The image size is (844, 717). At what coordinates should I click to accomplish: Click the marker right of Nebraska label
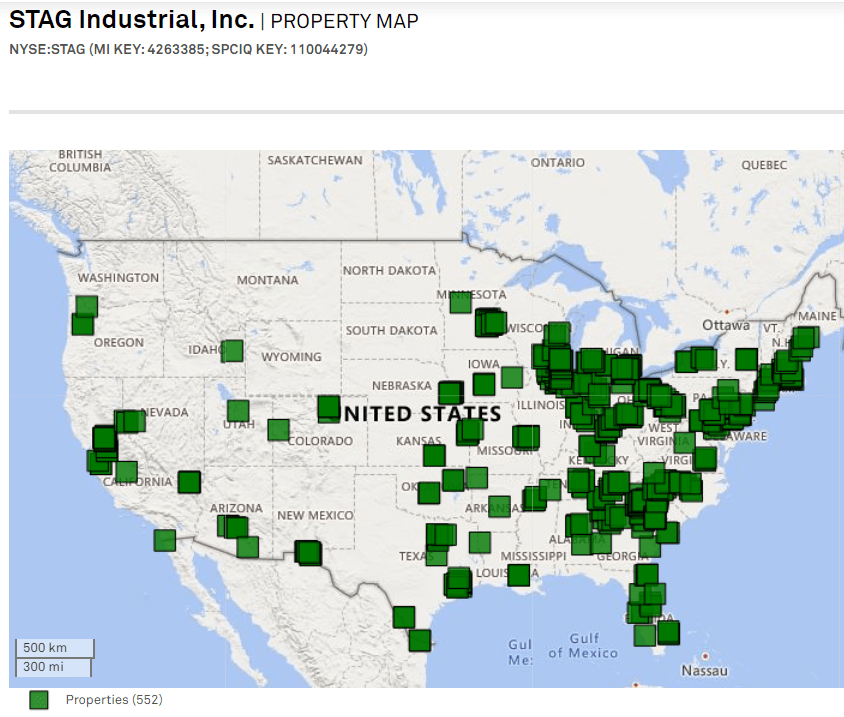[451, 393]
